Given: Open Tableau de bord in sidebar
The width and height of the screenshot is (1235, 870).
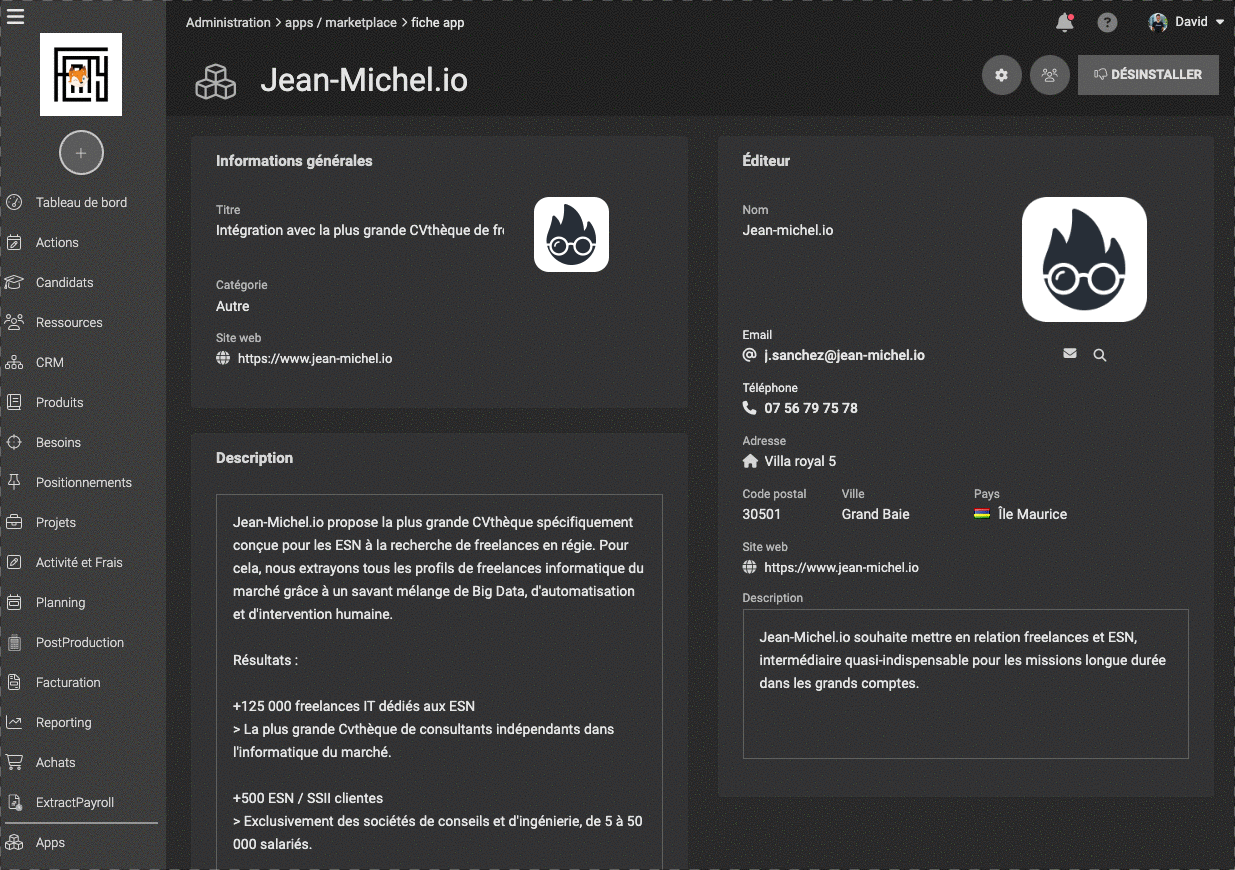Looking at the screenshot, I should [81, 202].
